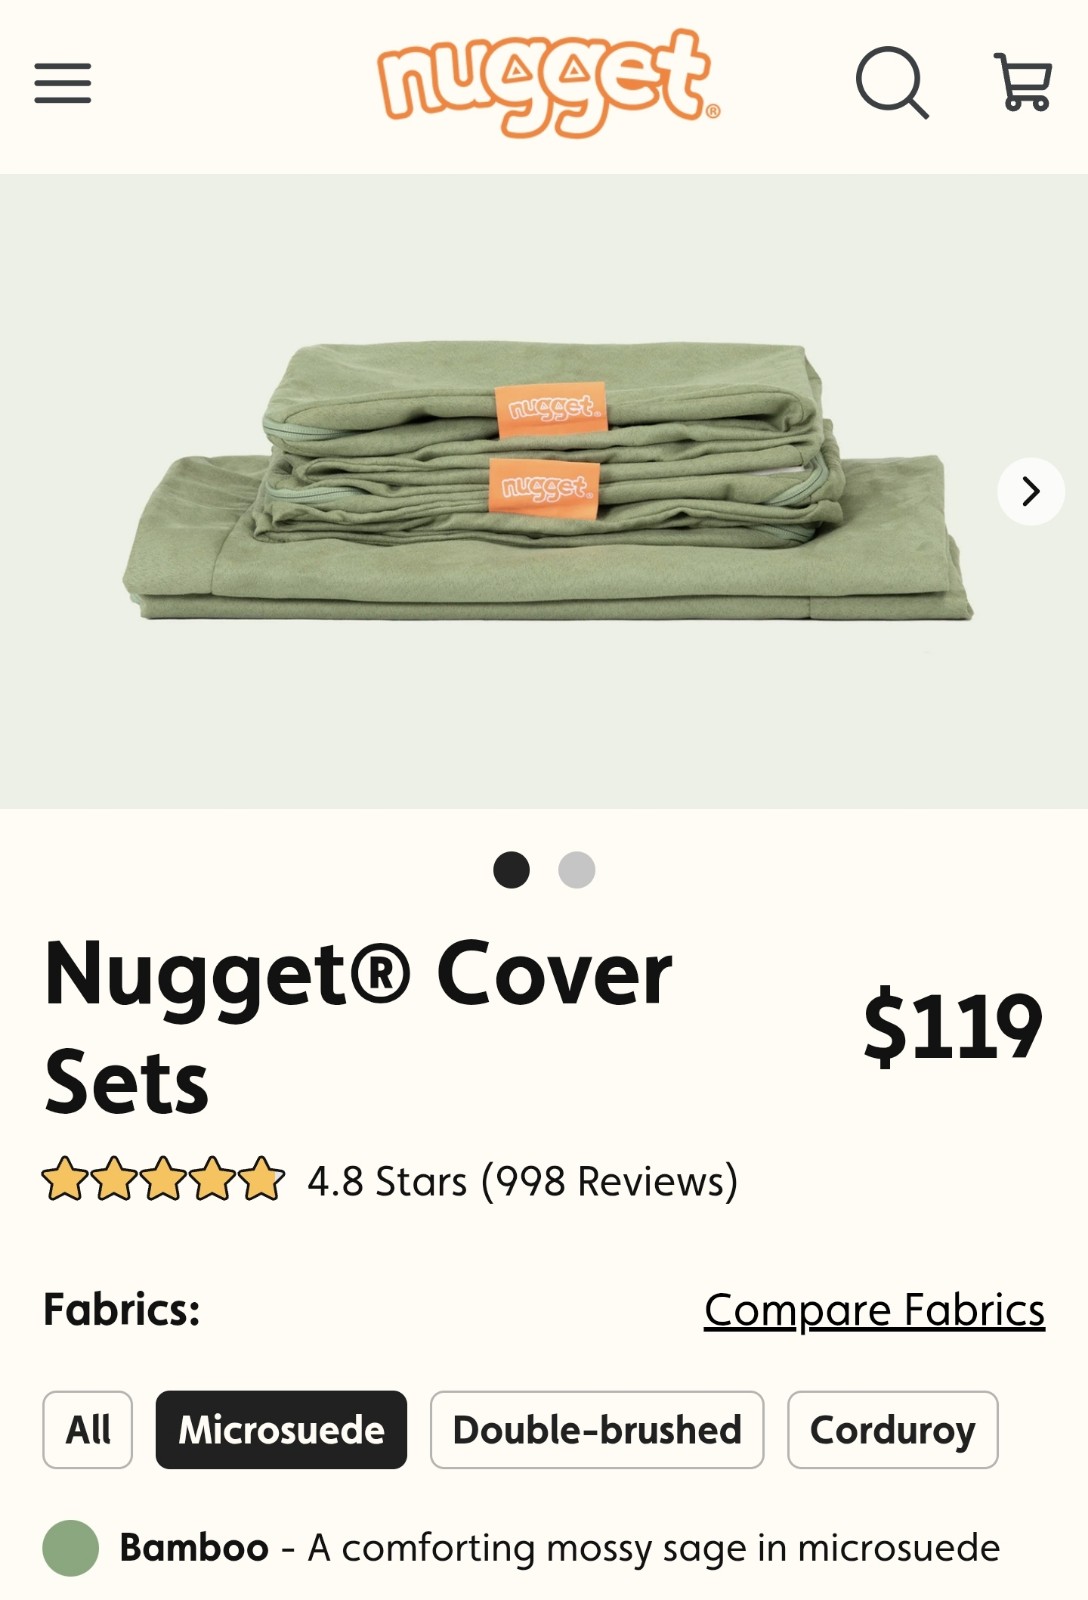Viewport: 1088px width, 1600px height.
Task: Open the Compare Fabrics link
Action: pyautogui.click(x=875, y=1310)
